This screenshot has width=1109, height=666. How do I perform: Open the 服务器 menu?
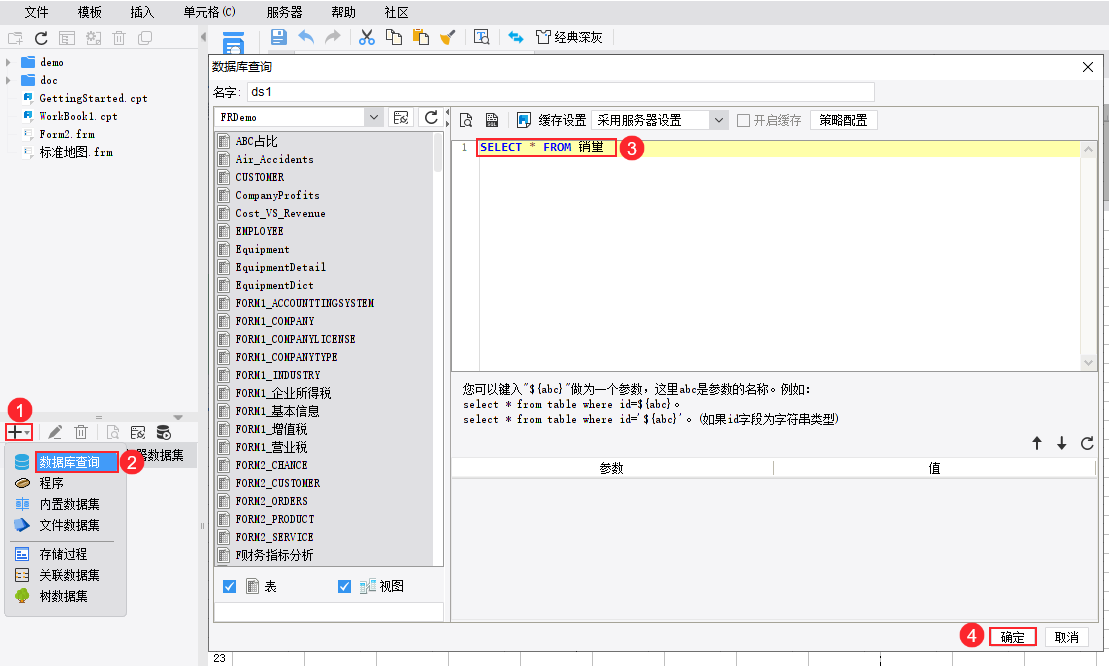[x=284, y=12]
